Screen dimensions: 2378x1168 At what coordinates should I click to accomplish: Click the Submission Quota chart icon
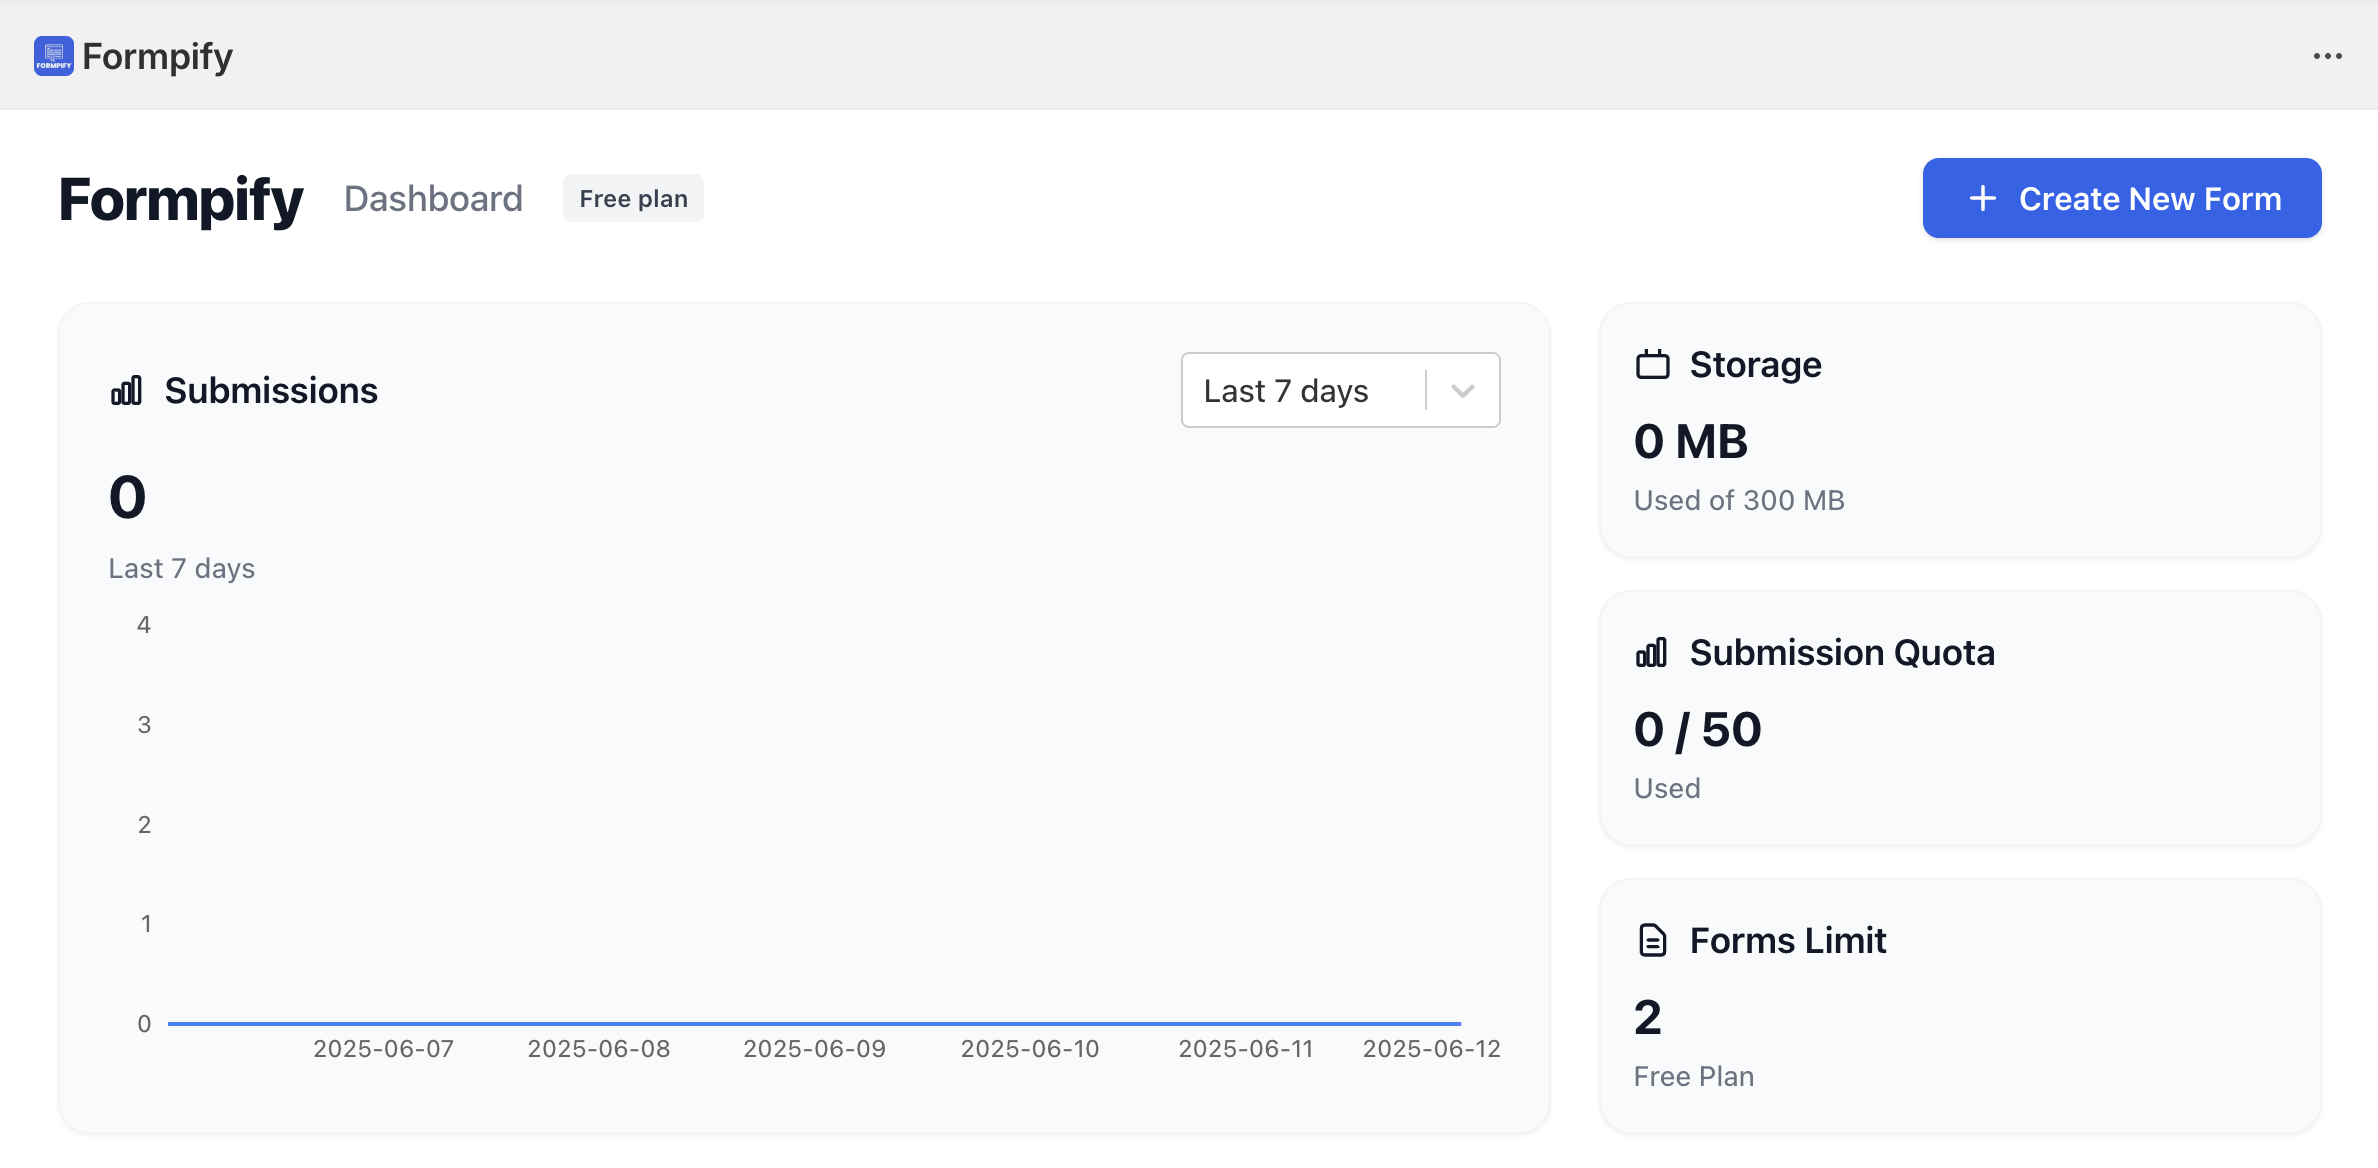[1652, 653]
